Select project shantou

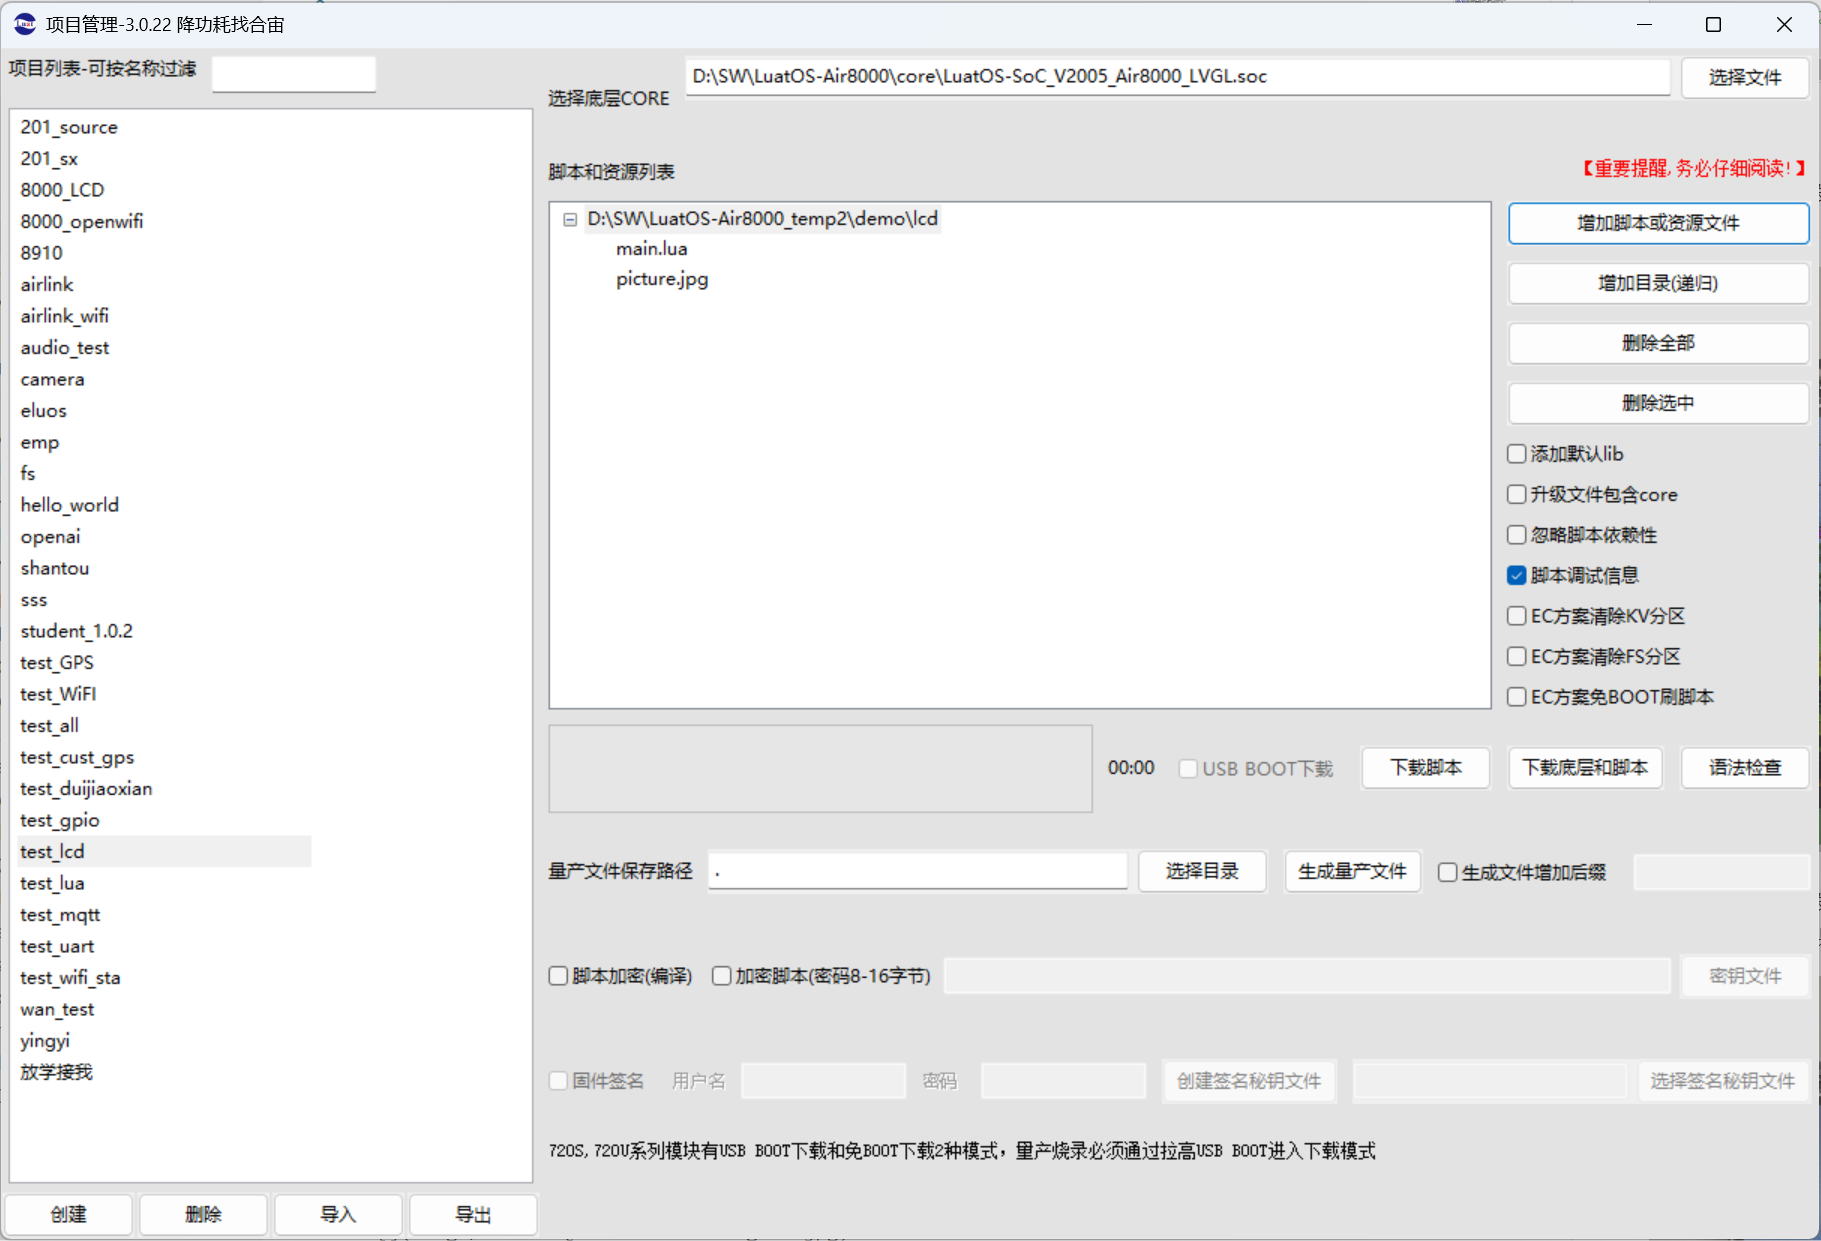point(55,568)
